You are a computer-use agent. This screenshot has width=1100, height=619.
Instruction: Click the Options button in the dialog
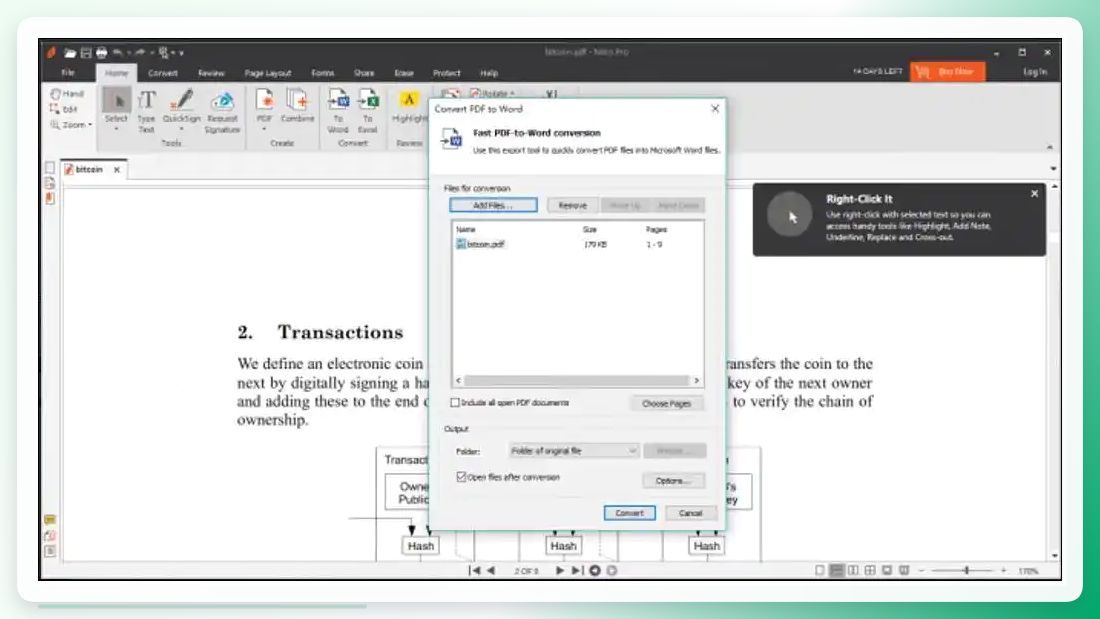click(x=673, y=481)
